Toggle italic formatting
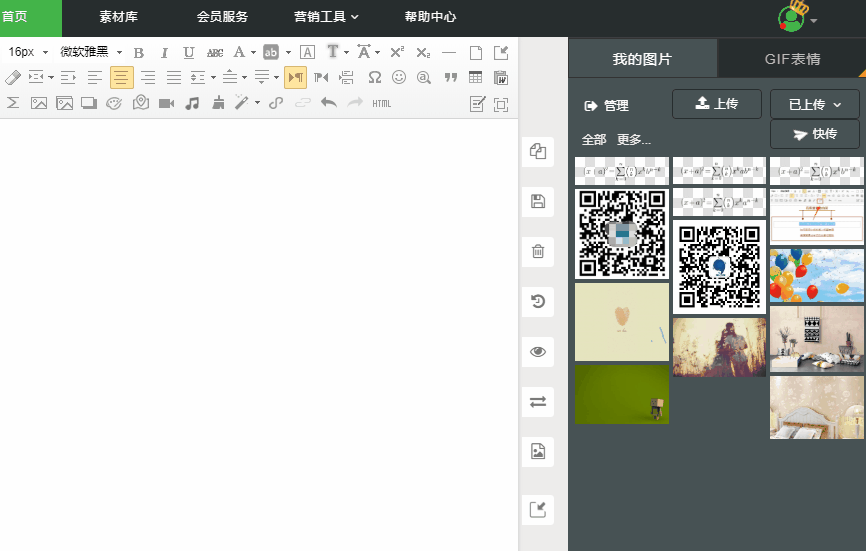The image size is (866, 551). point(164,53)
